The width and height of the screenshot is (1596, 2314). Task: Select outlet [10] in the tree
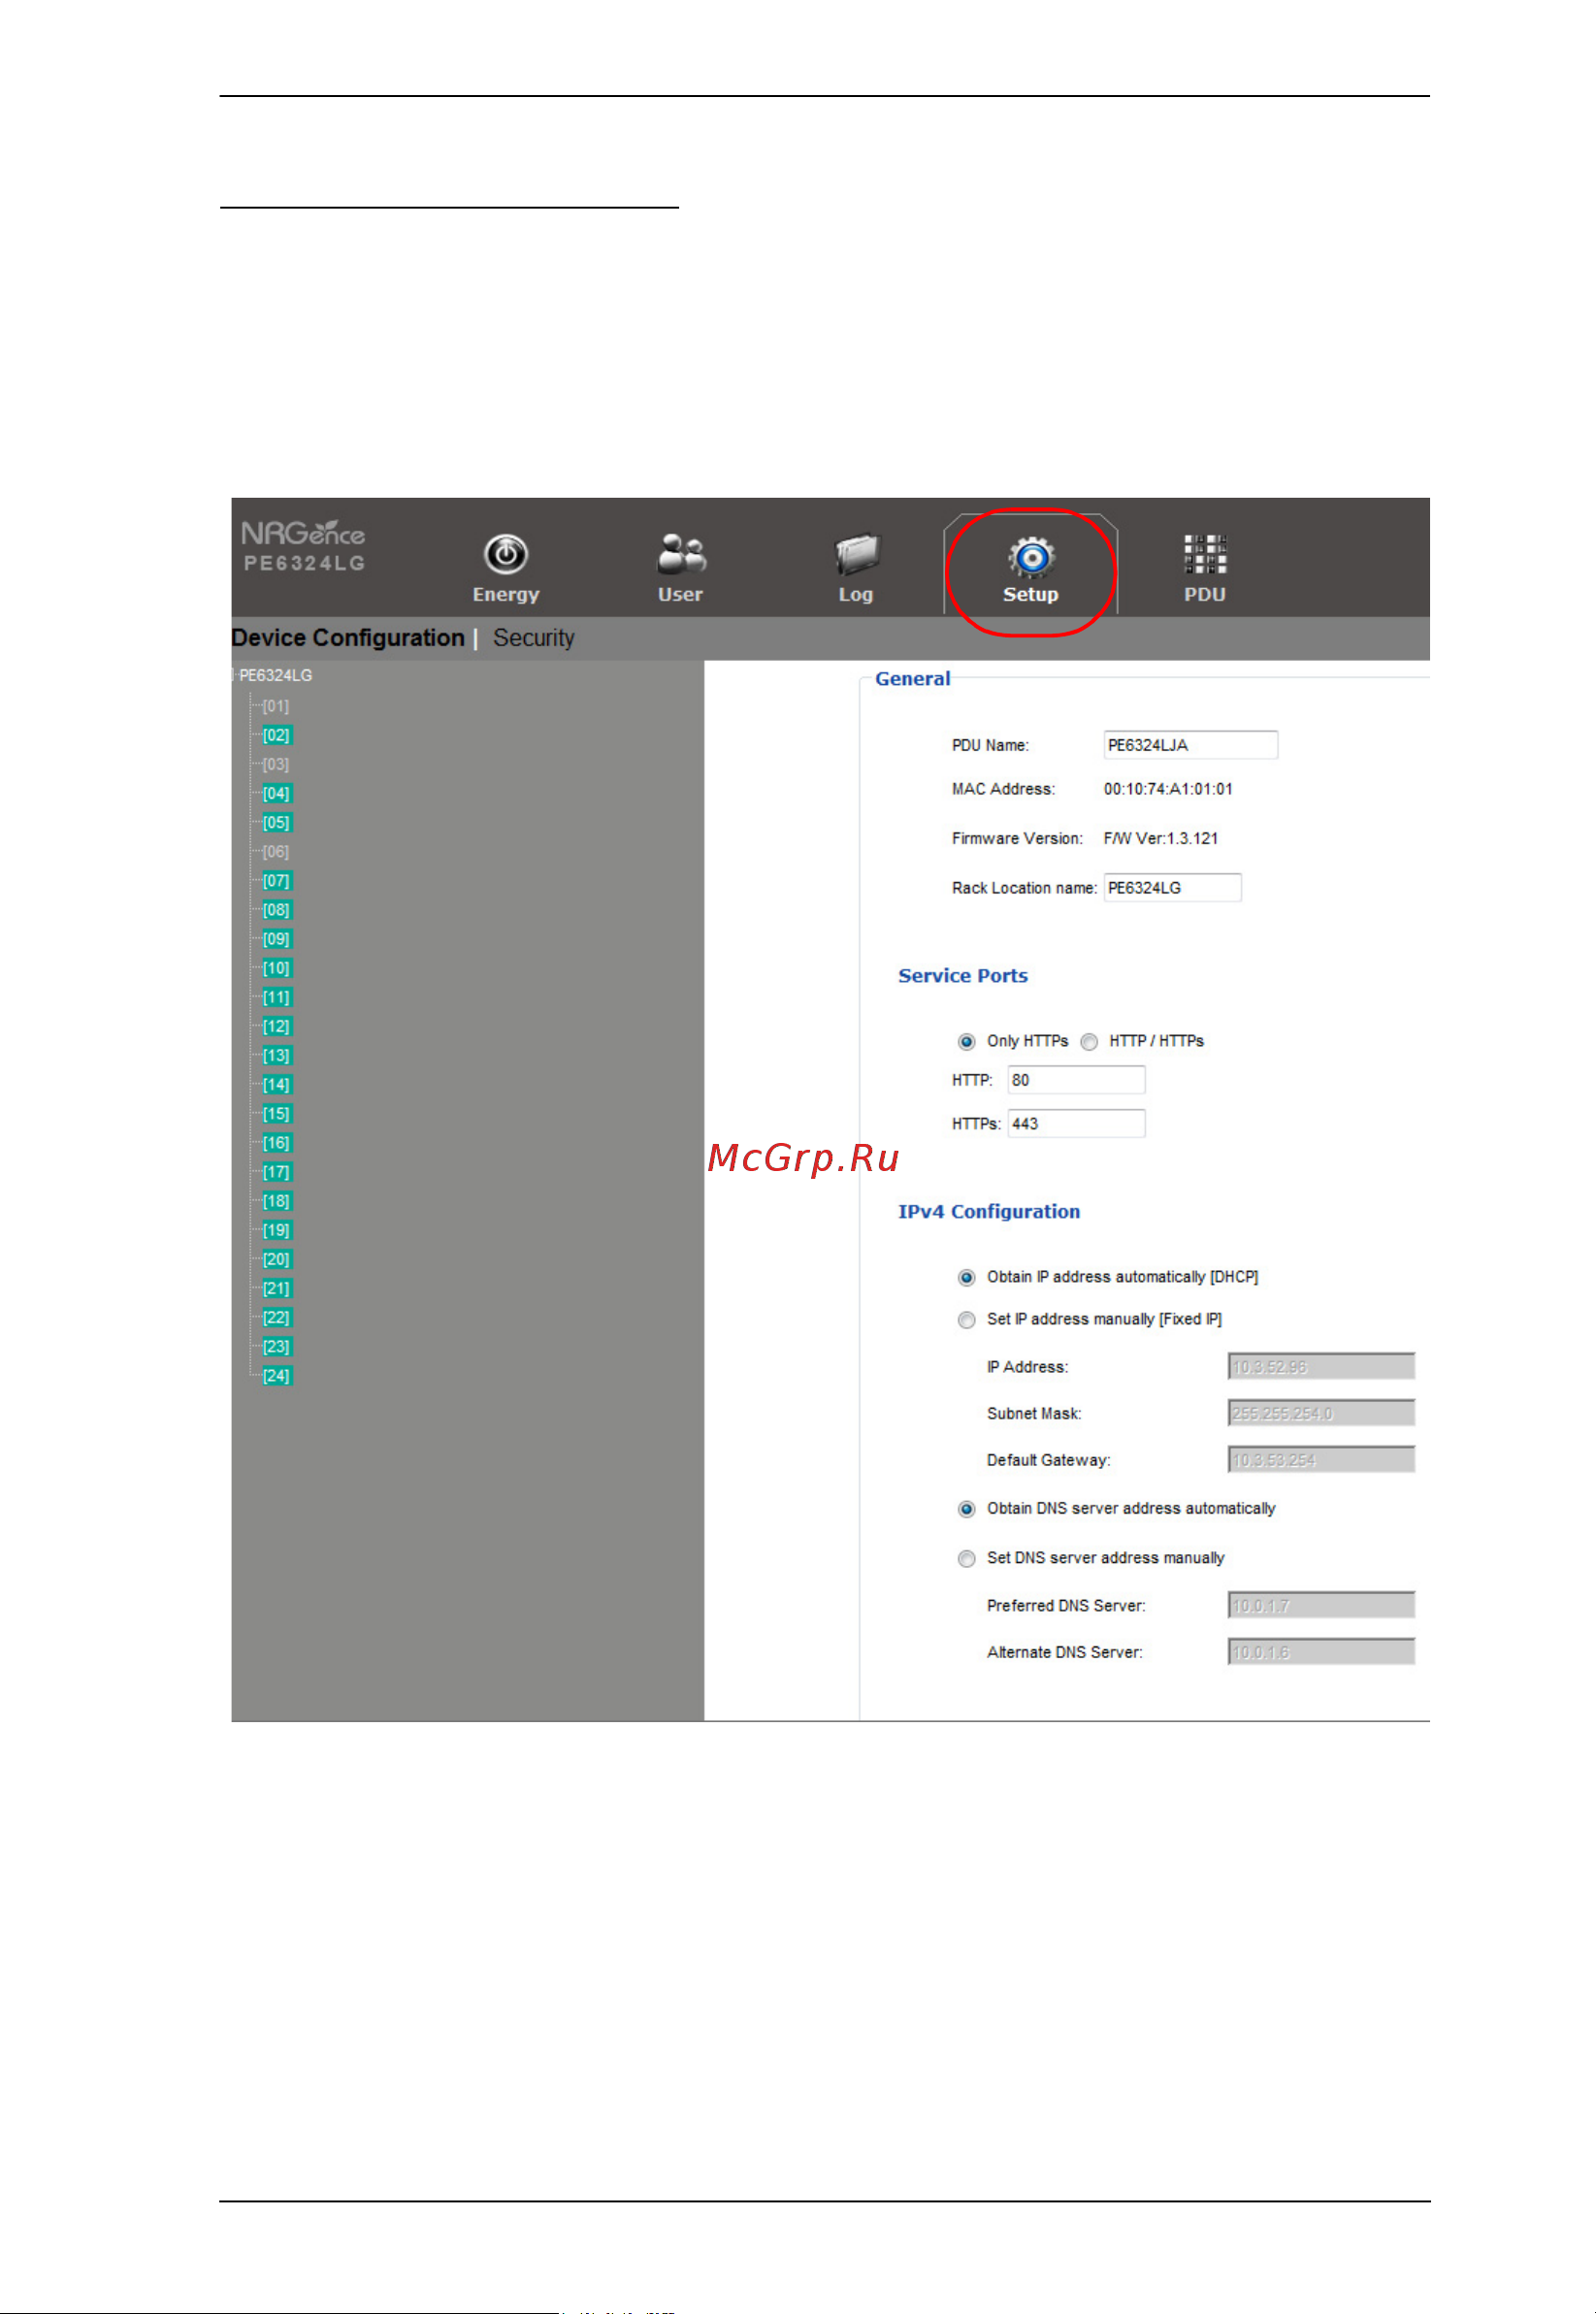pyautogui.click(x=276, y=968)
